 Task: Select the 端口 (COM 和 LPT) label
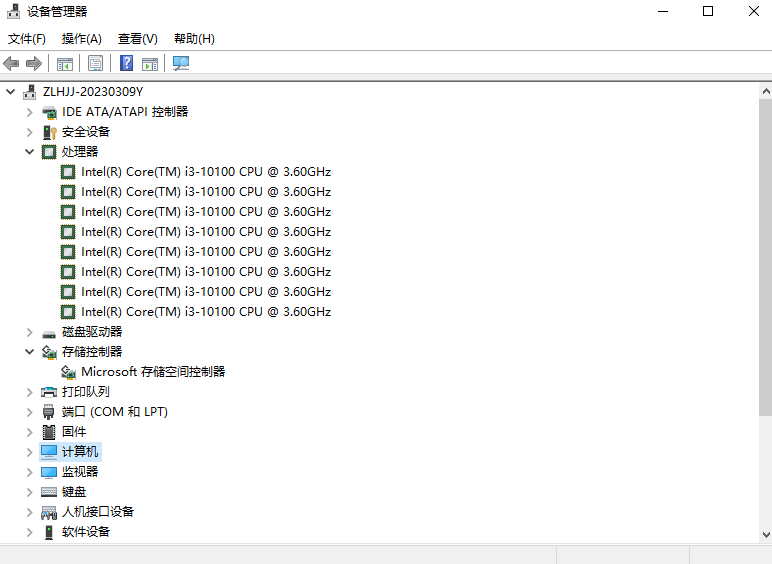(x=115, y=412)
